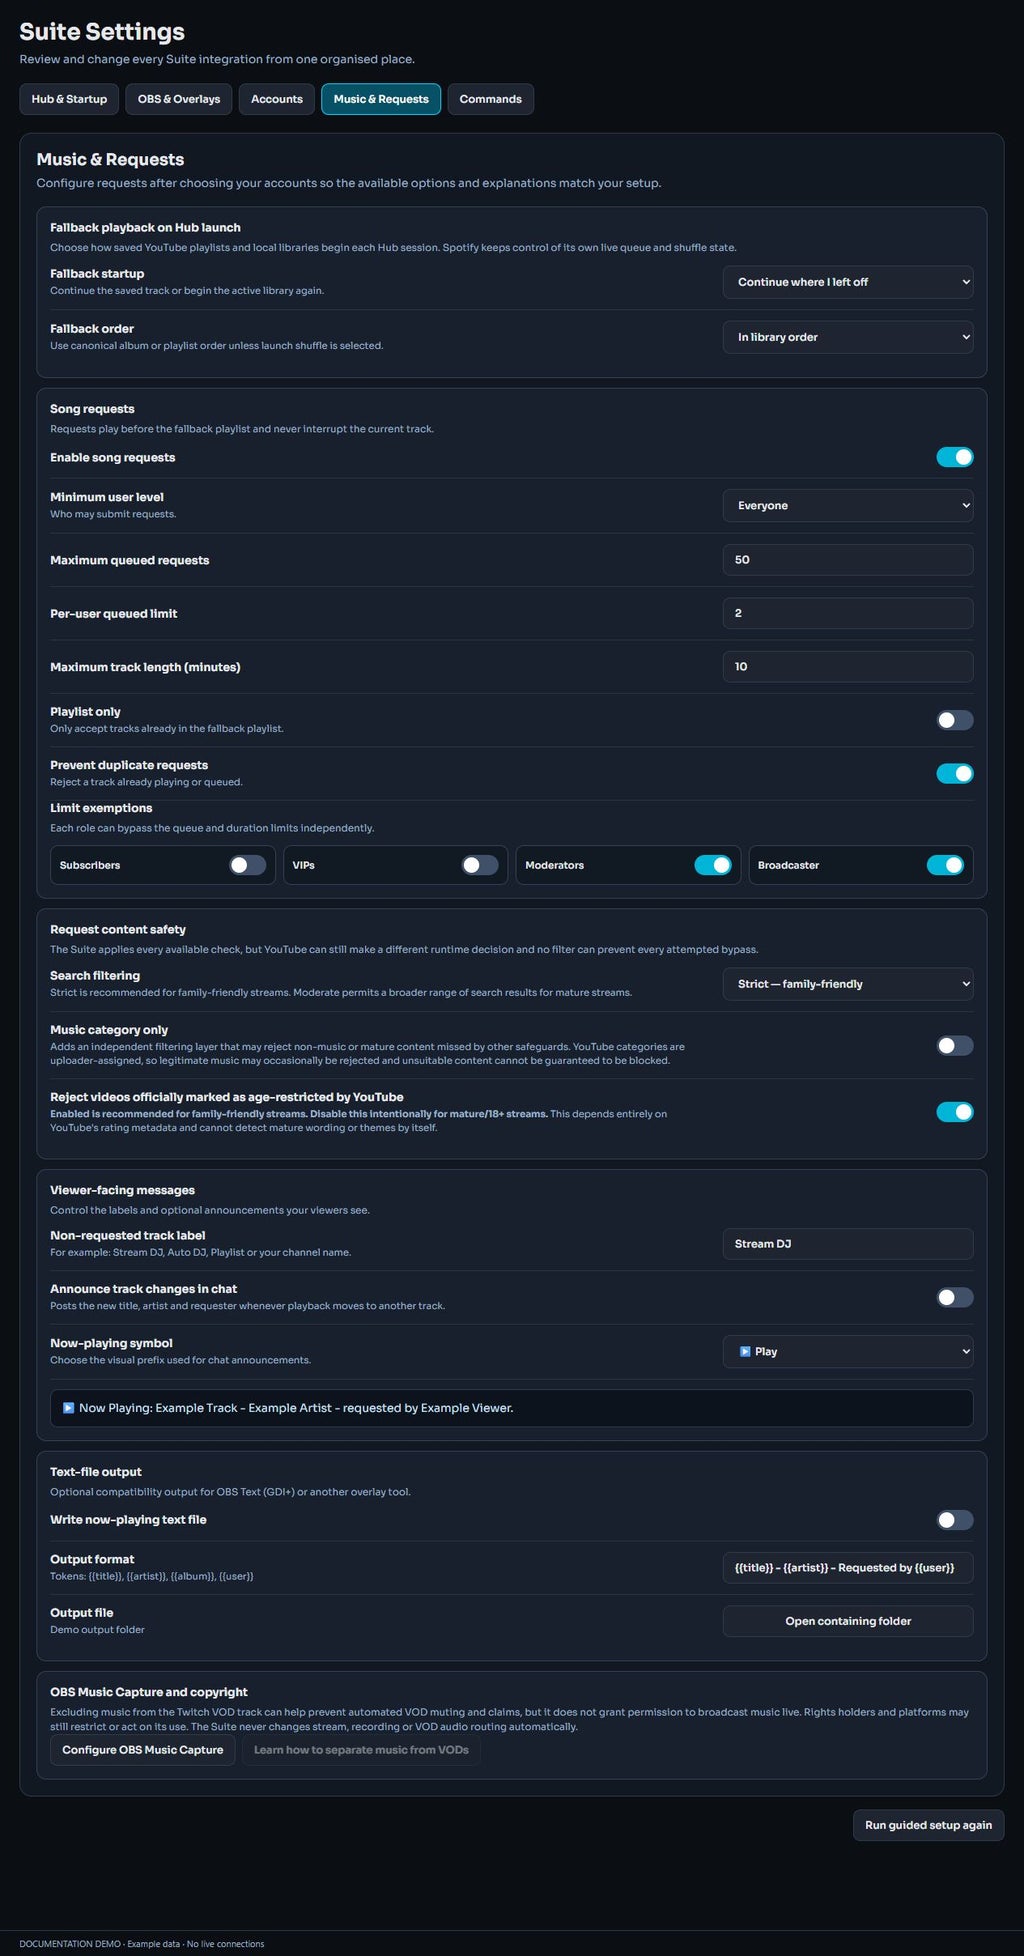Open the Minimum user level dropdown
Screen dimensions: 1024x1956
click(x=848, y=506)
